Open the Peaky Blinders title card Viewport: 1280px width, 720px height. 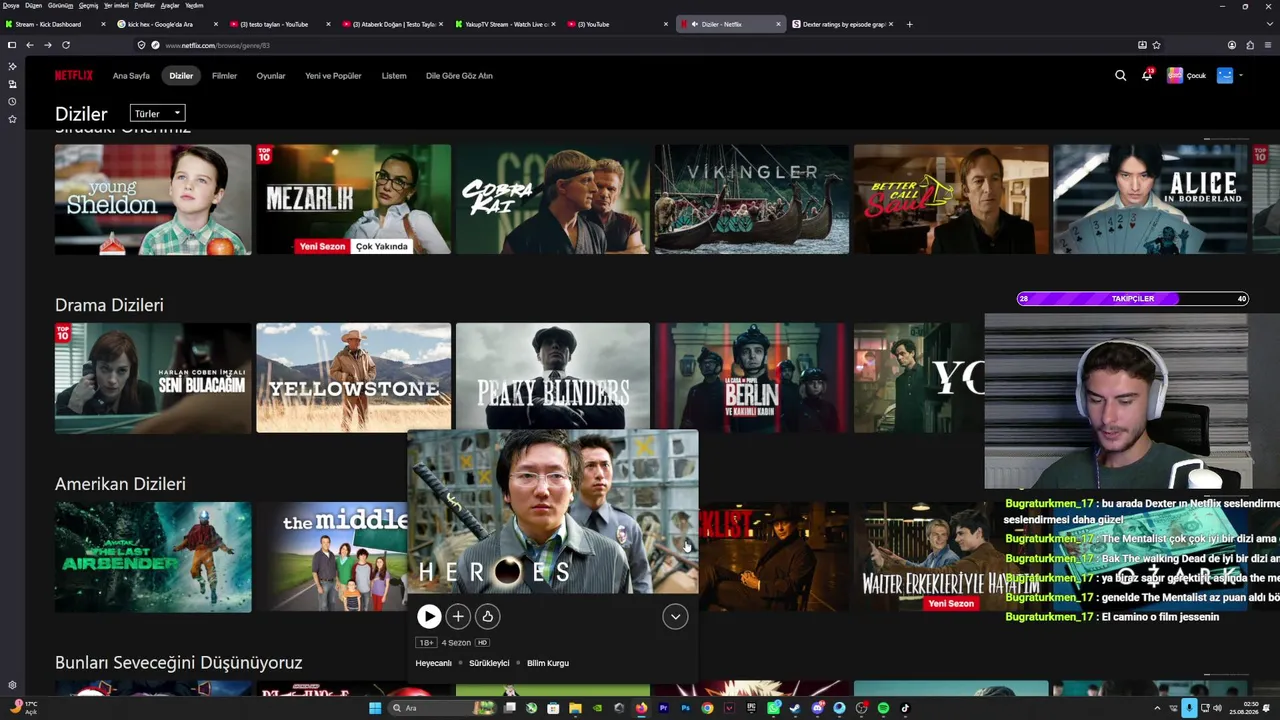click(553, 377)
